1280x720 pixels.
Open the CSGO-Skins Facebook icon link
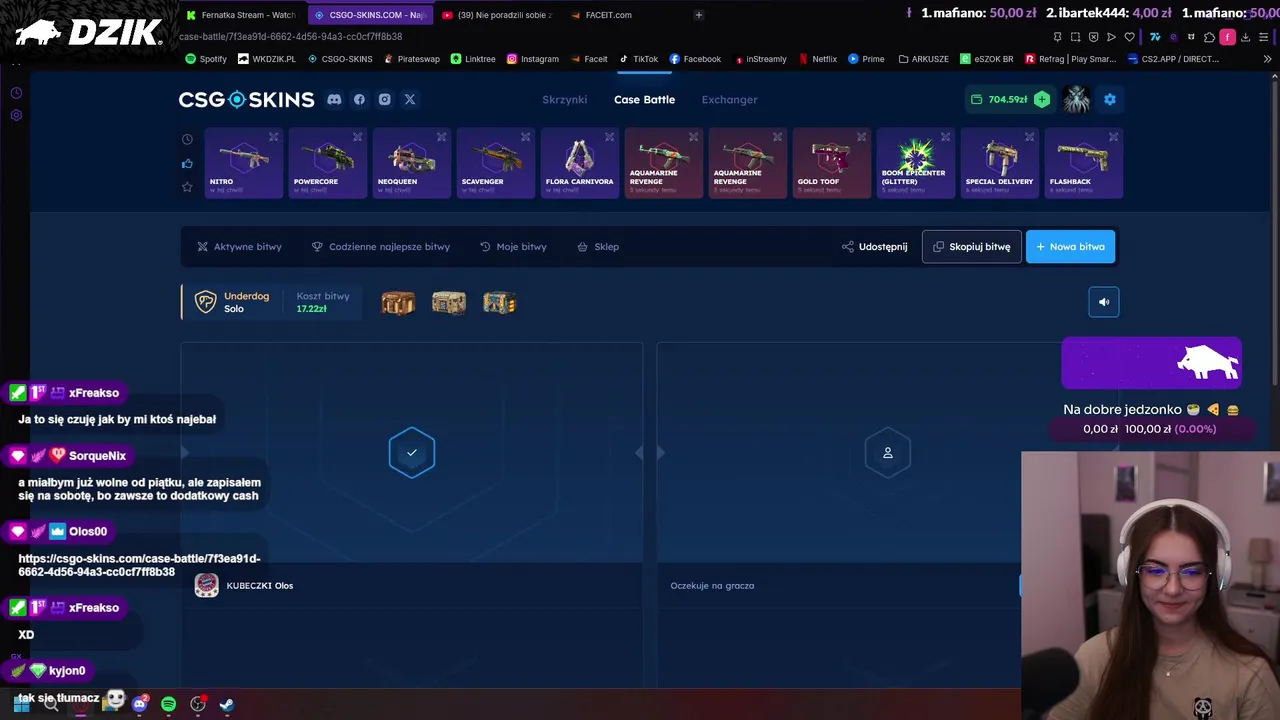[359, 99]
